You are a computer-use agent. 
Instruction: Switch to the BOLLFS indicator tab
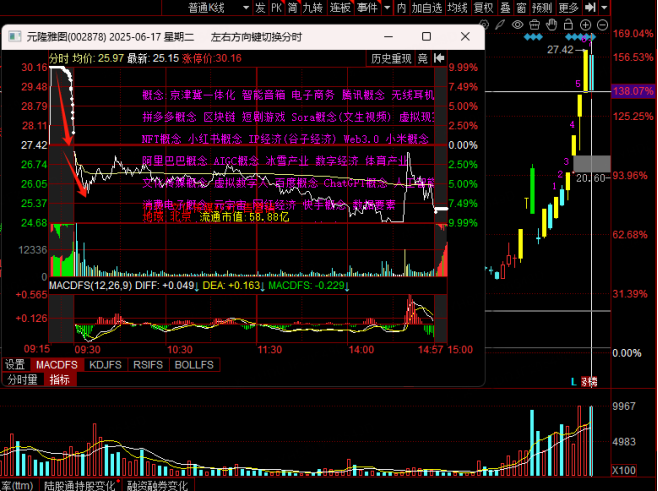click(x=194, y=365)
